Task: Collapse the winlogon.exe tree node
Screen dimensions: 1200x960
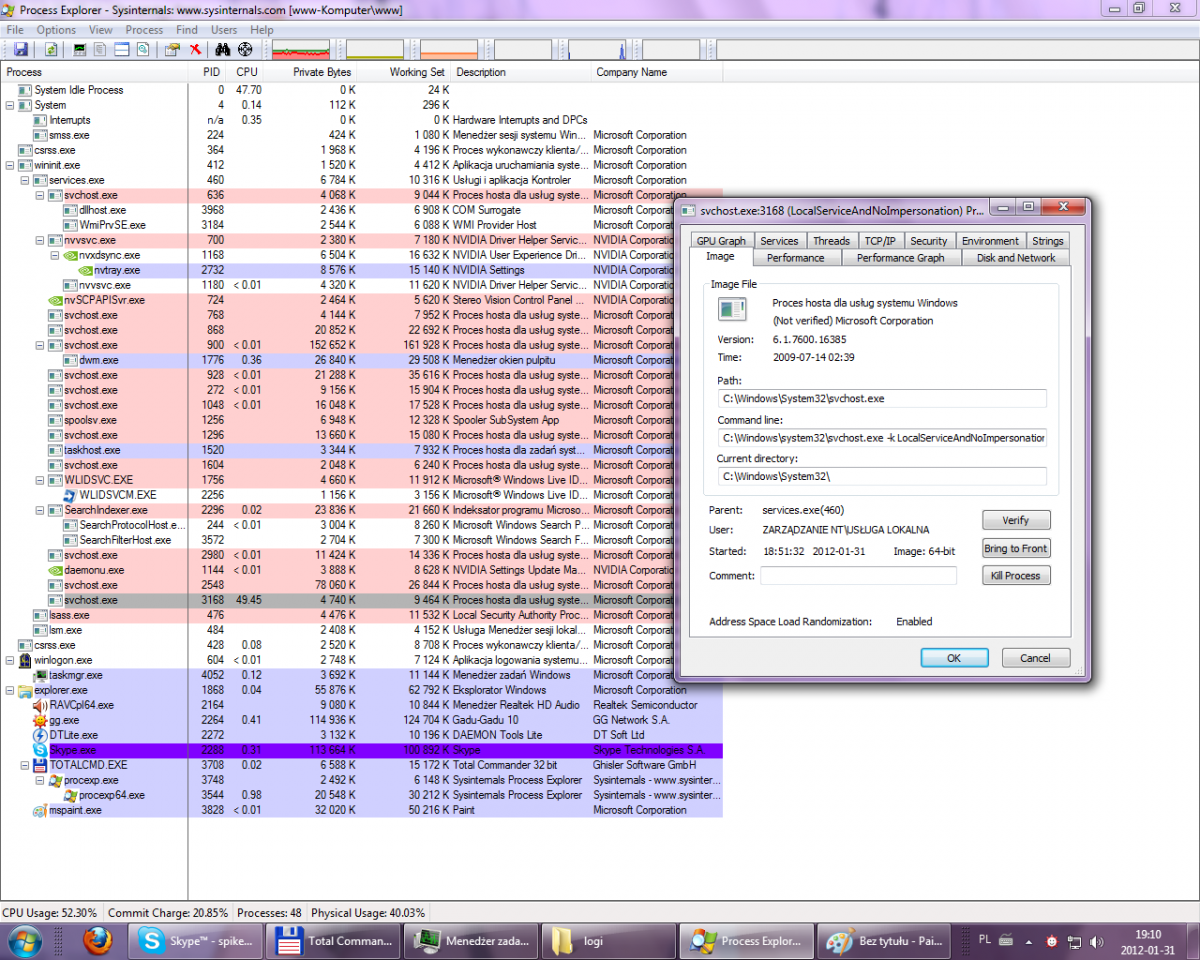Action: [x=10, y=660]
